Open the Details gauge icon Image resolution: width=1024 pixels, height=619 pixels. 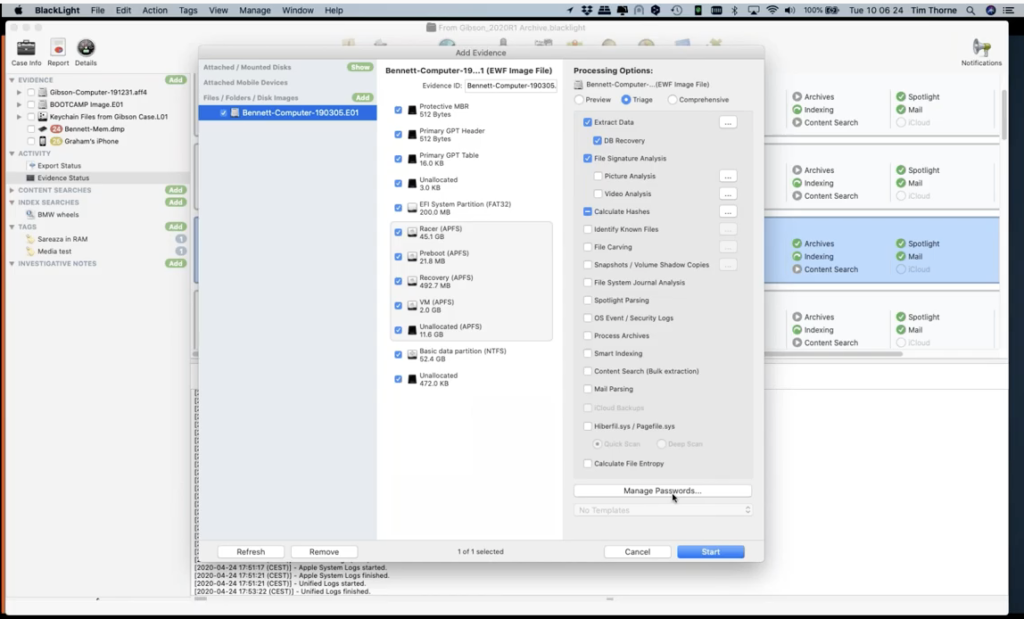[x=86, y=48]
